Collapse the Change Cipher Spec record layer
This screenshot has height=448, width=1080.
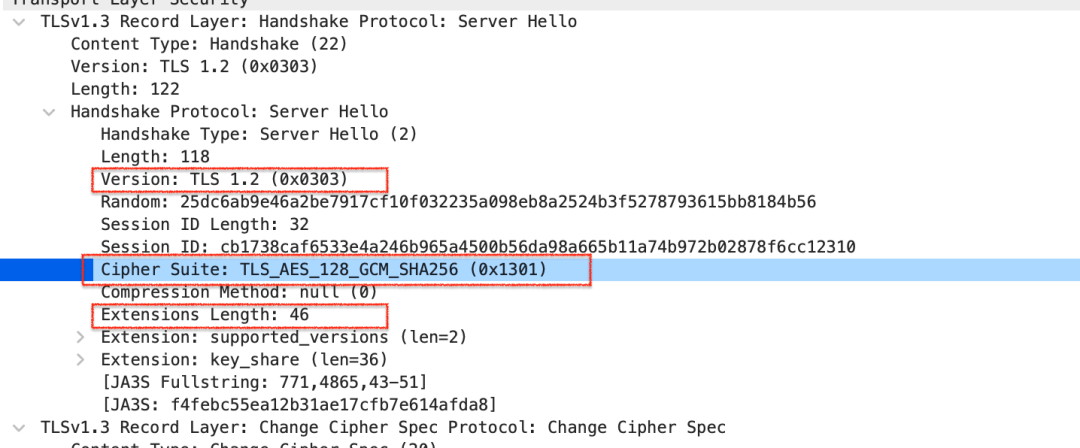[x=20, y=427]
